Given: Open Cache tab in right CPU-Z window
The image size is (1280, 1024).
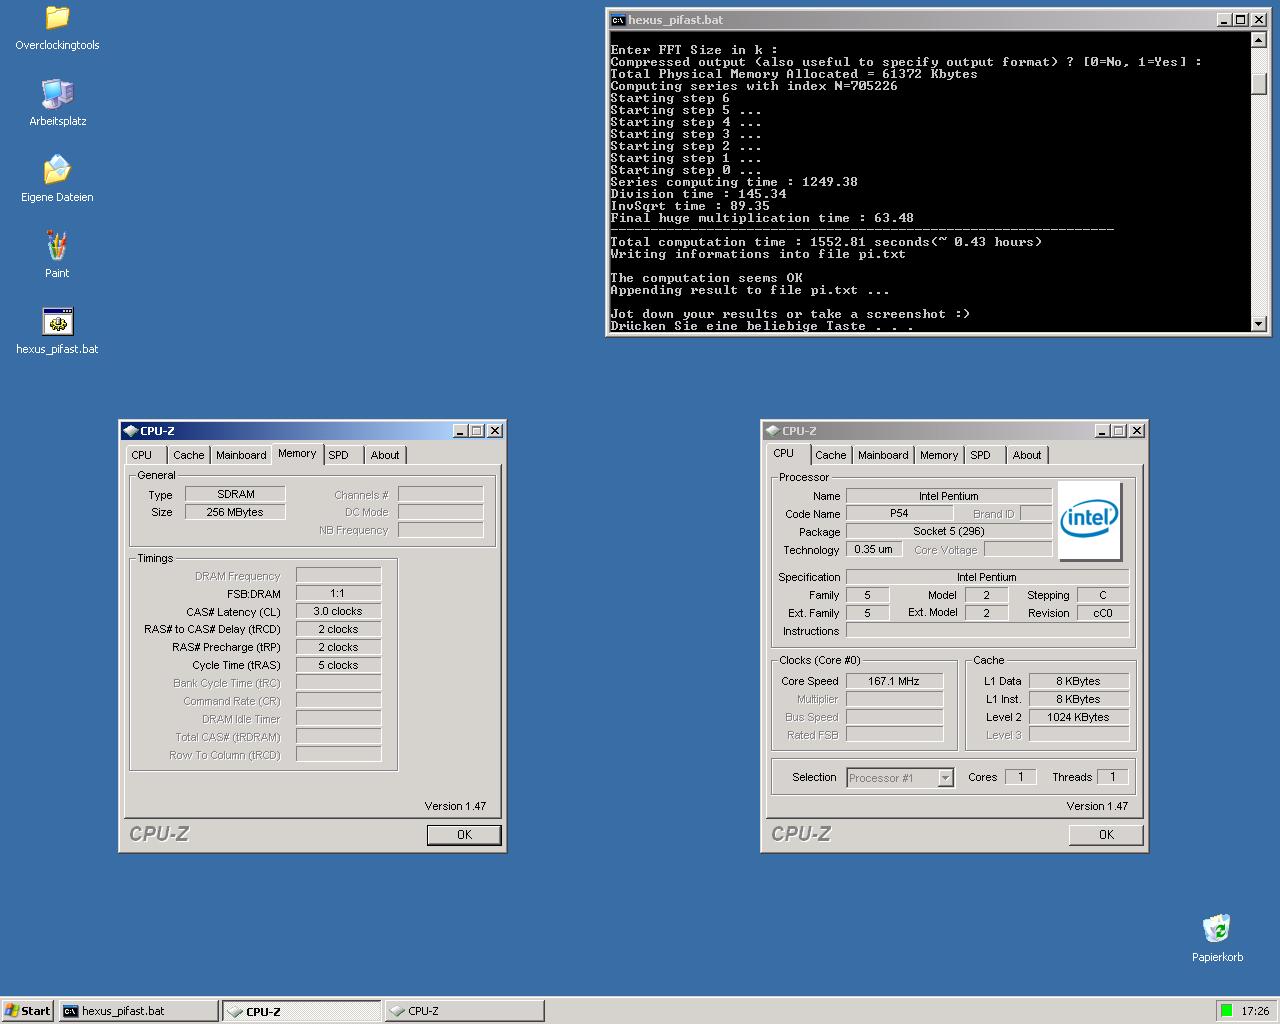Looking at the screenshot, I should point(830,455).
